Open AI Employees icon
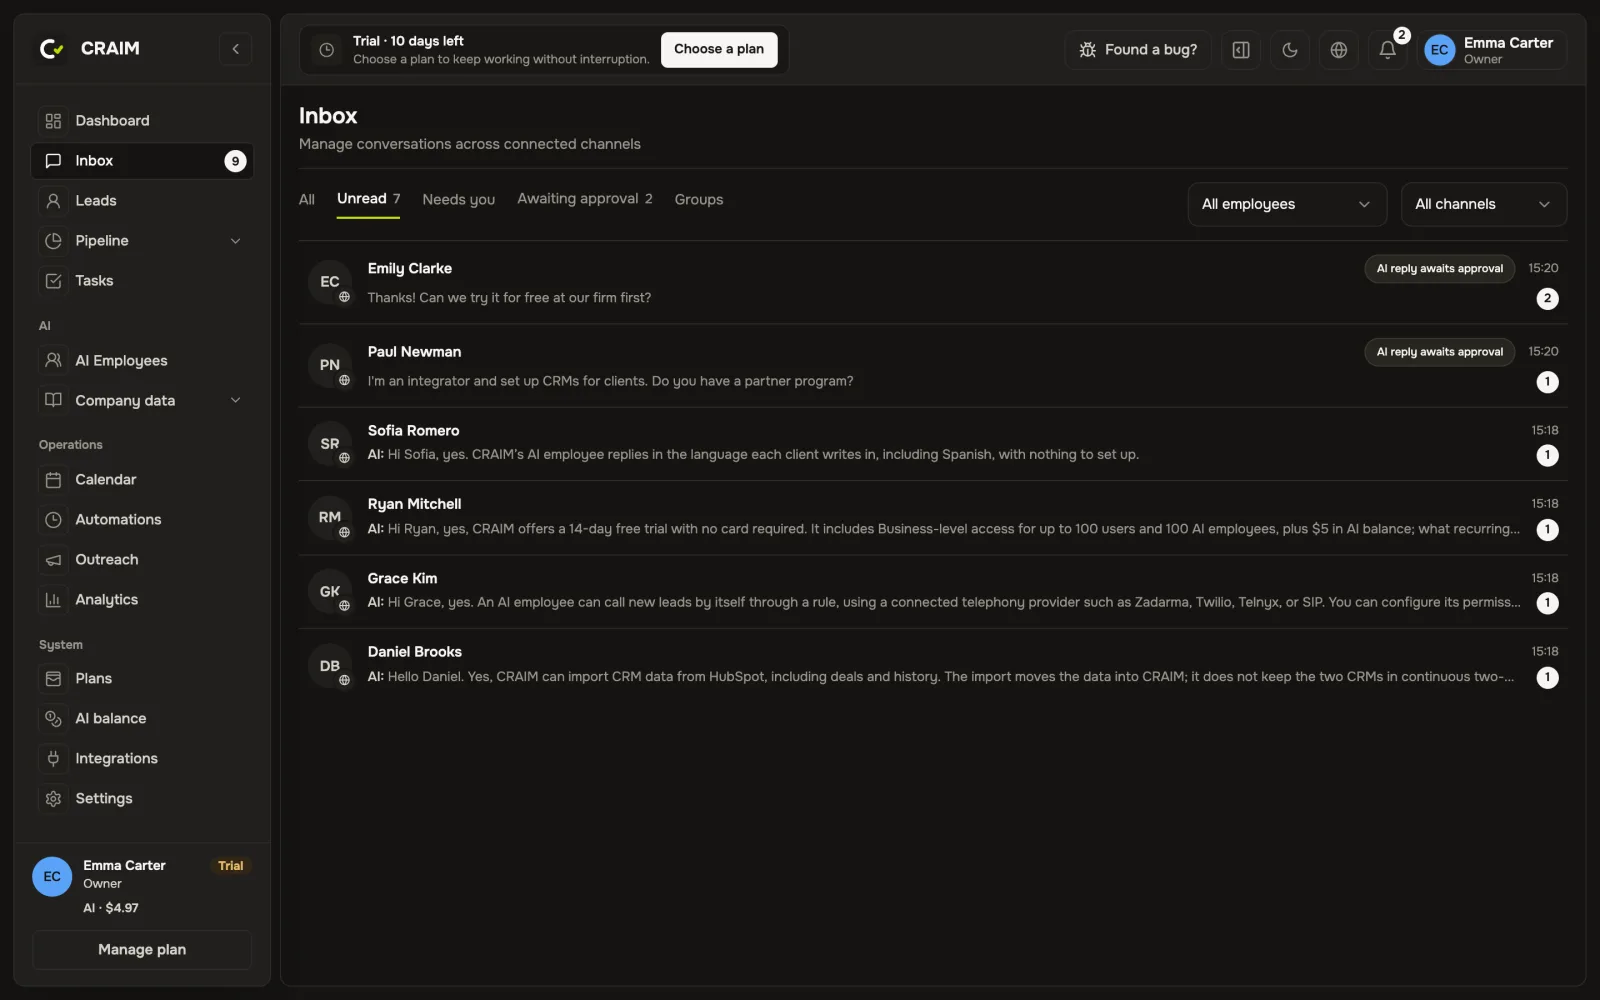 tap(53, 361)
